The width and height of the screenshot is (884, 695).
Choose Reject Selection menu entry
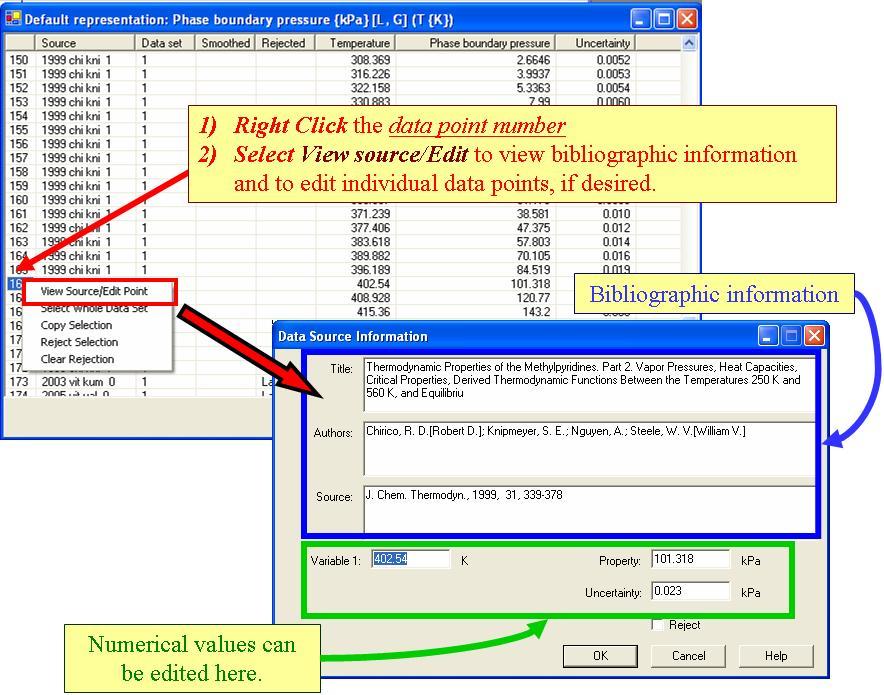(79, 342)
